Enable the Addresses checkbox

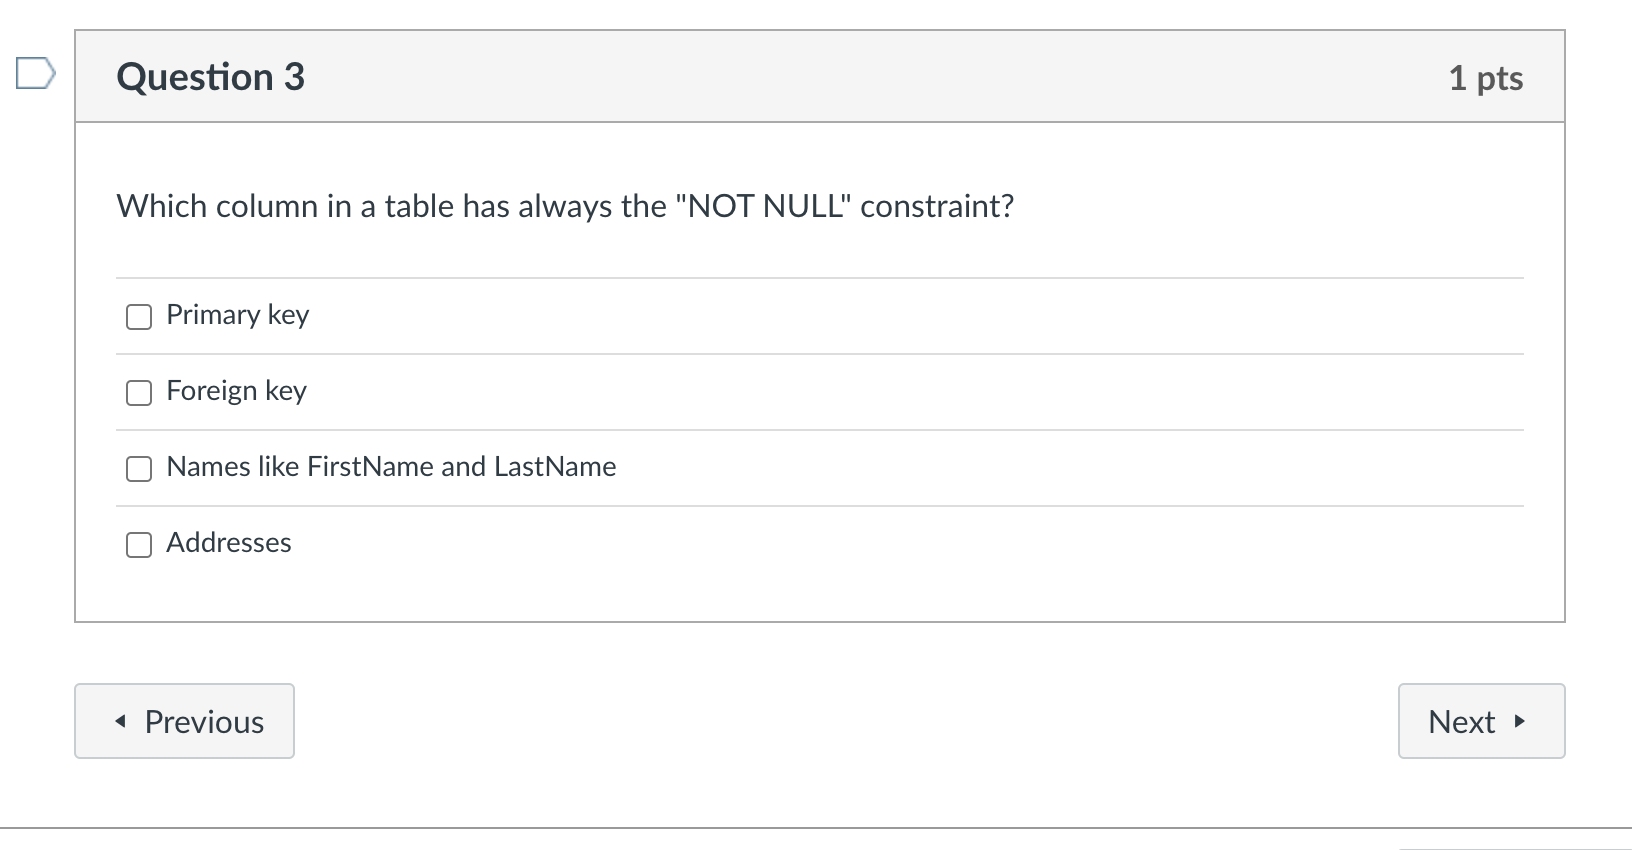(x=139, y=545)
